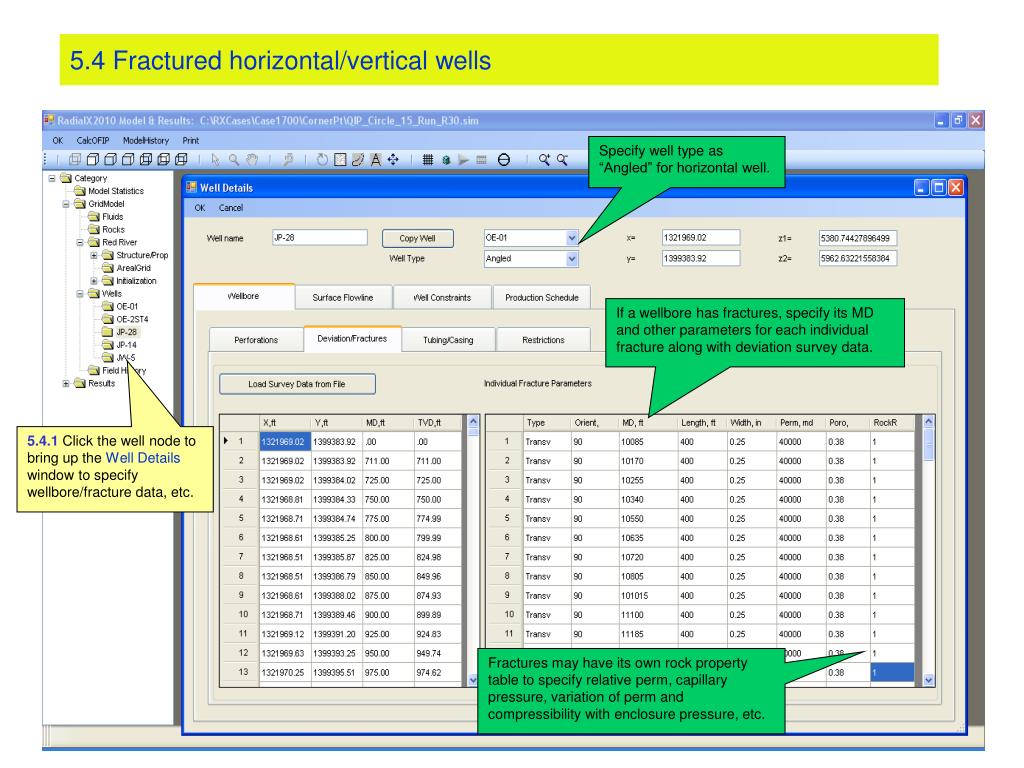Click the RadialX2010 main window title icon
Image resolution: width=1024 pixels, height=768 pixels.
(49, 120)
